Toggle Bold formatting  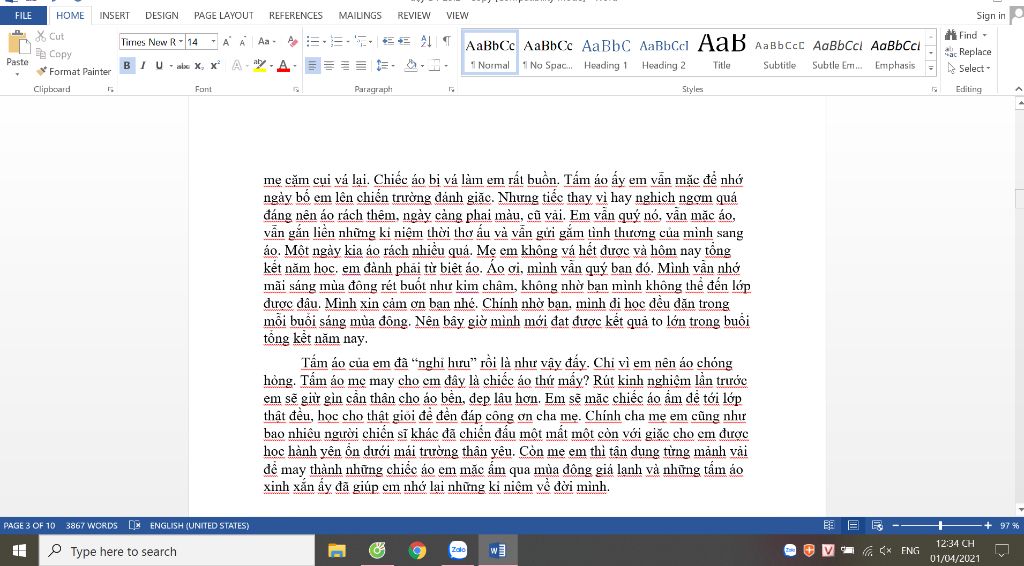point(127,65)
